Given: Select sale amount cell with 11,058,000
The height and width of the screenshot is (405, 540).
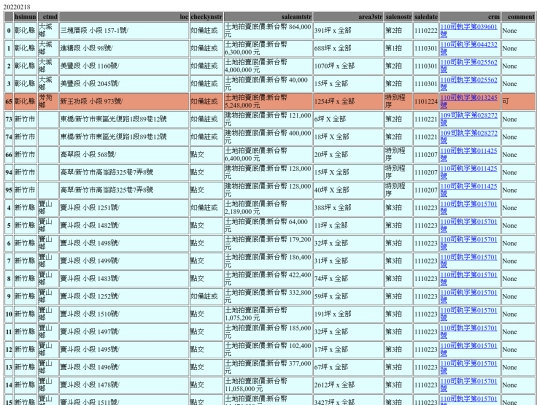Looking at the screenshot, I should tap(268, 385).
